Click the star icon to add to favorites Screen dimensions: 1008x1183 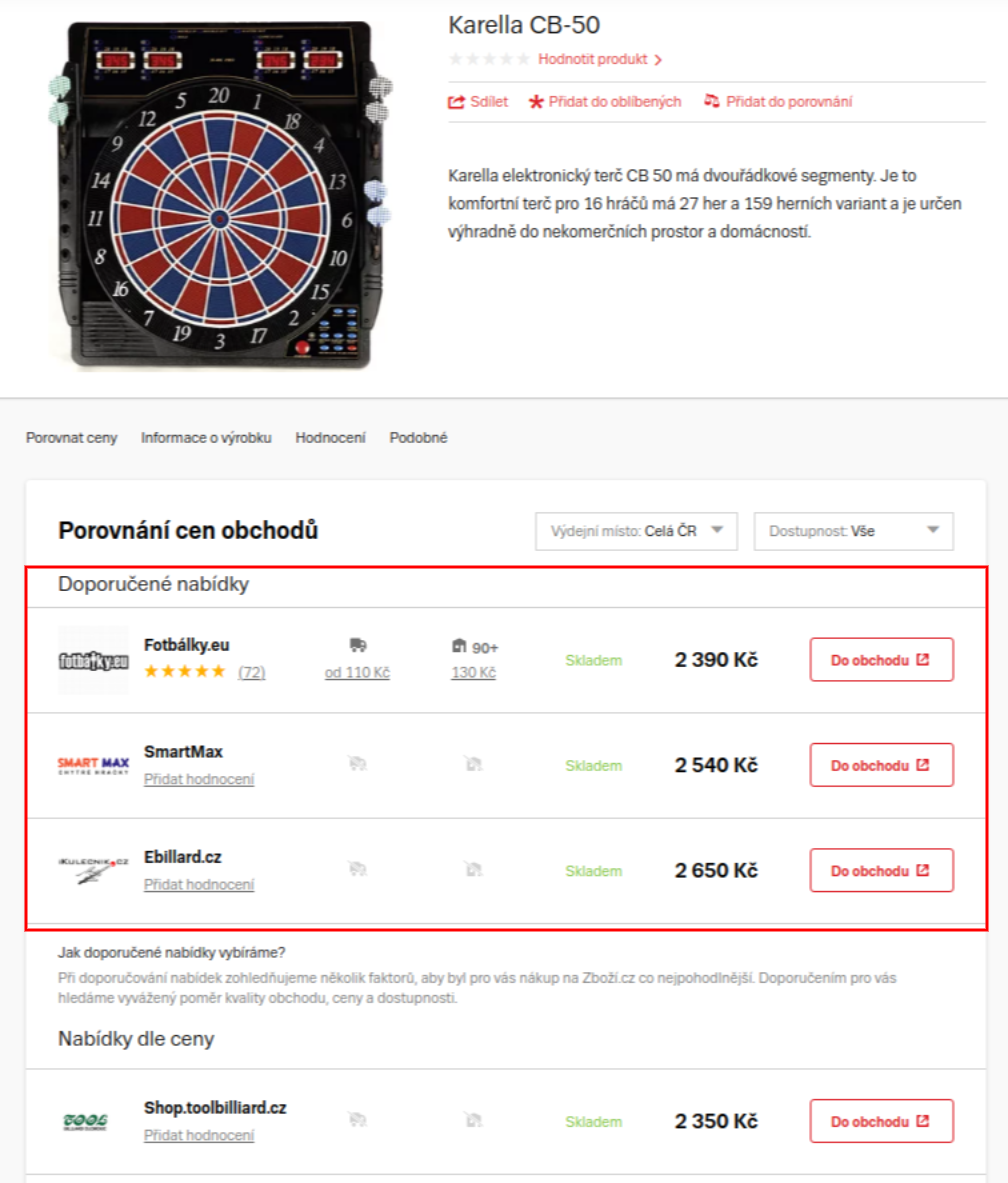click(536, 101)
